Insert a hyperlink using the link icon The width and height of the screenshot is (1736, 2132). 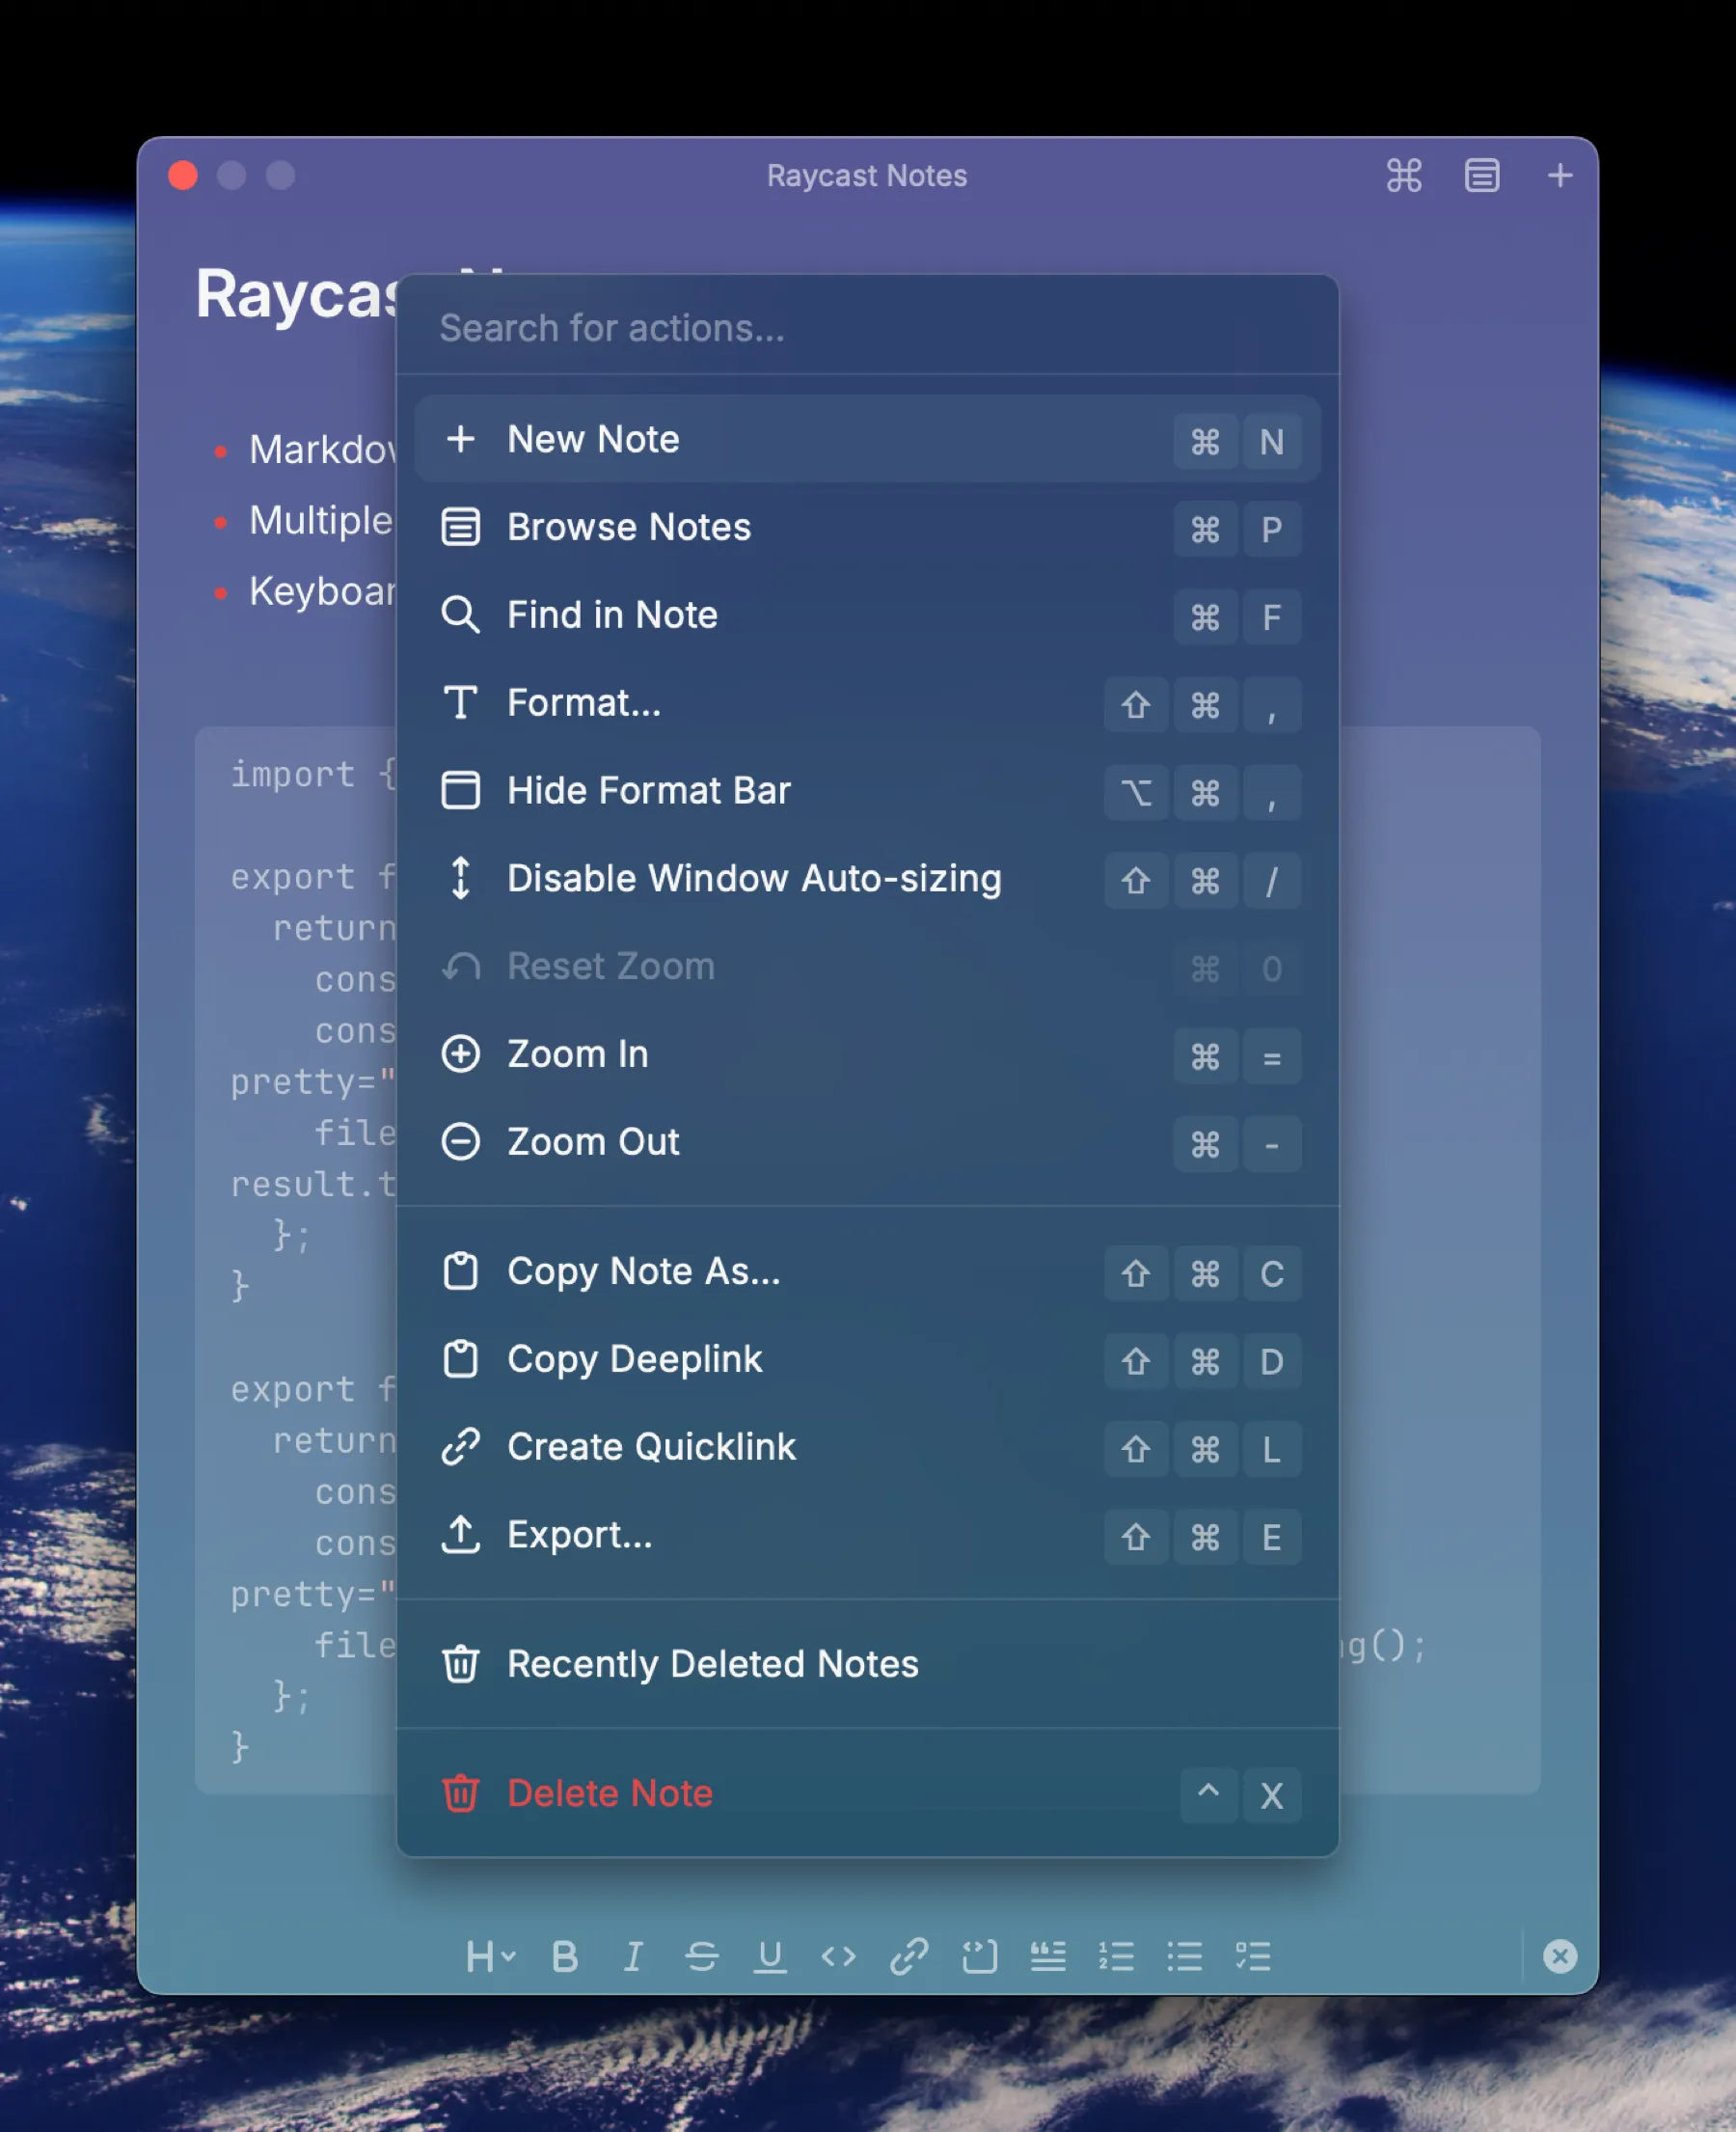click(x=909, y=1957)
